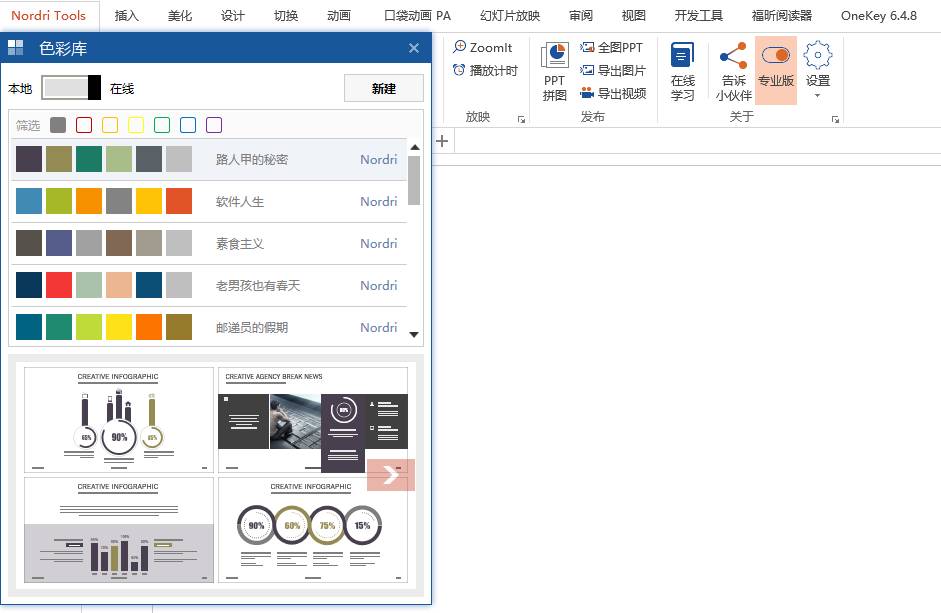This screenshot has width=941, height=613.
Task: Filter palettes by gray
Action: click(58, 125)
